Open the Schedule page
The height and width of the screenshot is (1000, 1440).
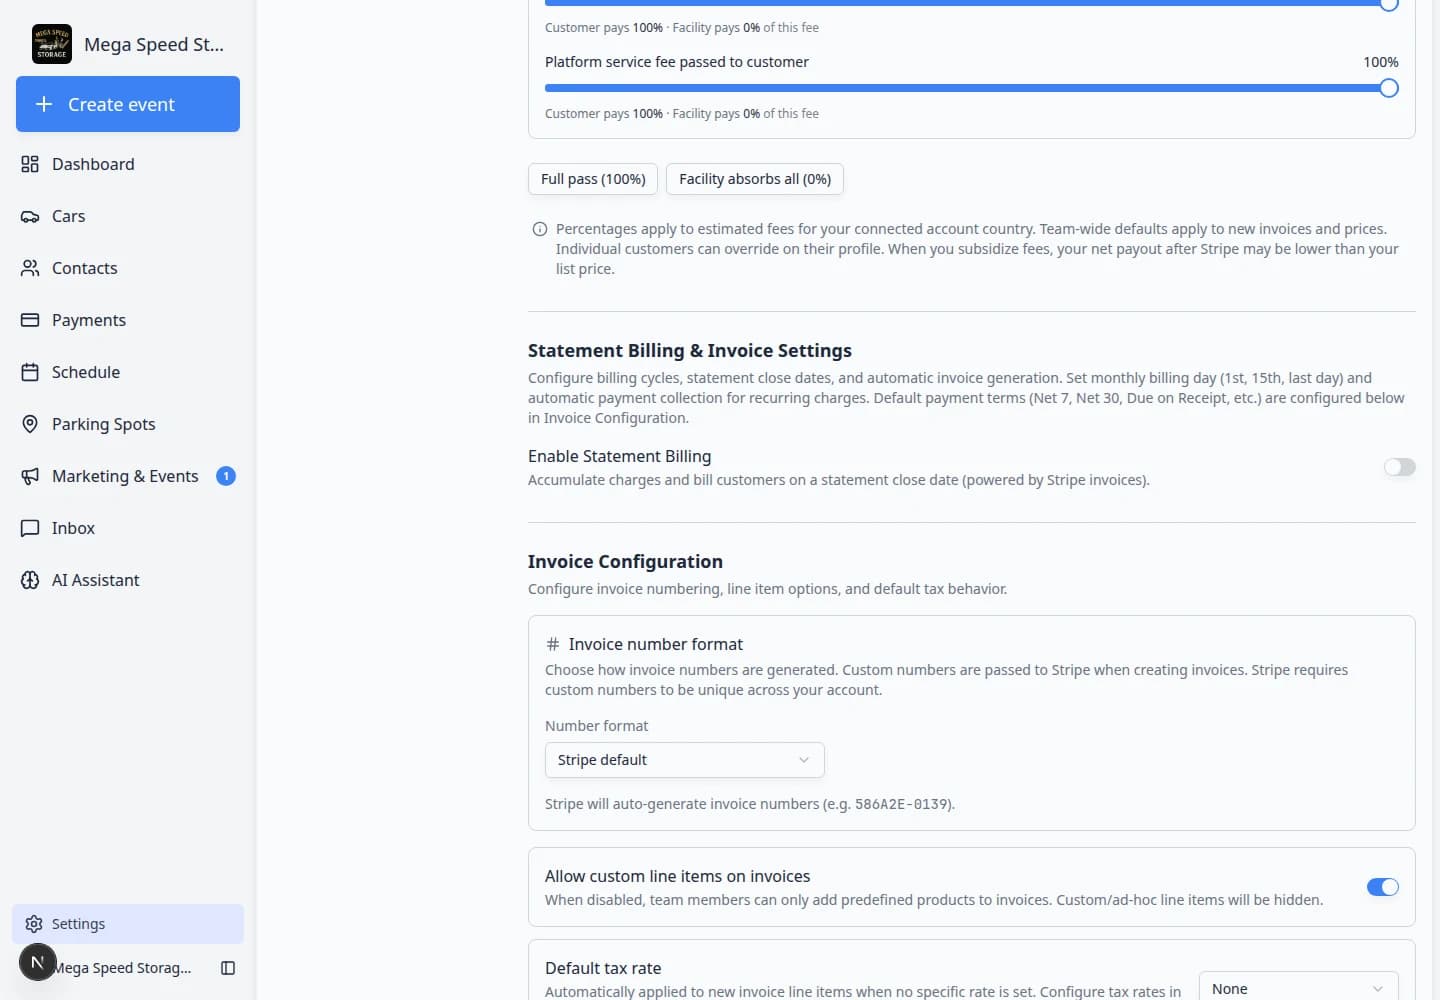[x=128, y=372]
